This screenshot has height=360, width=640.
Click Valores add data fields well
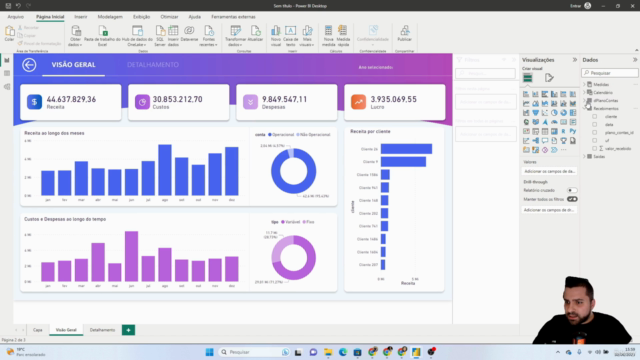[549, 171]
